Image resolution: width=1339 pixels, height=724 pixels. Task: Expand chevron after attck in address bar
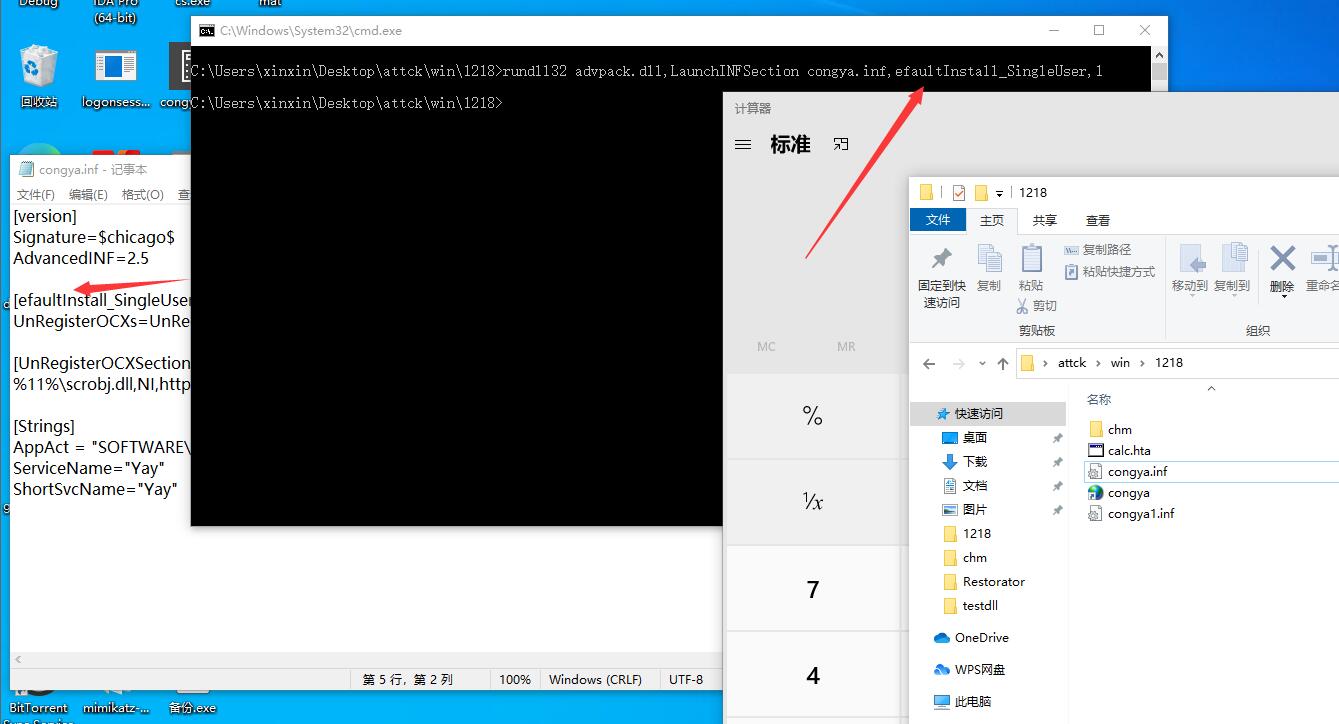(1098, 363)
